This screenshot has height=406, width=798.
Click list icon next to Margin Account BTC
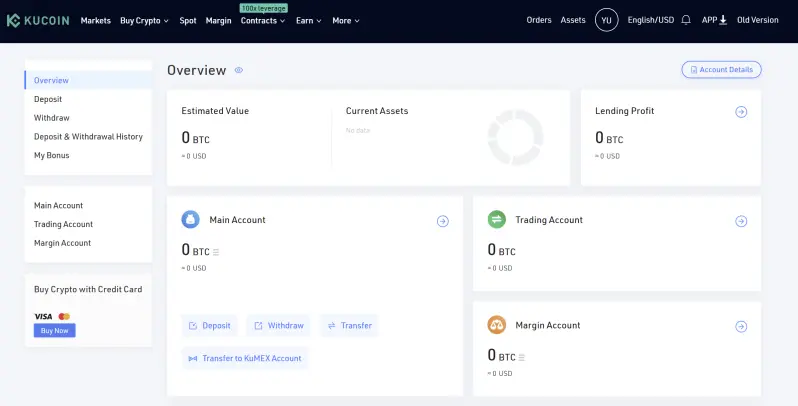522,357
